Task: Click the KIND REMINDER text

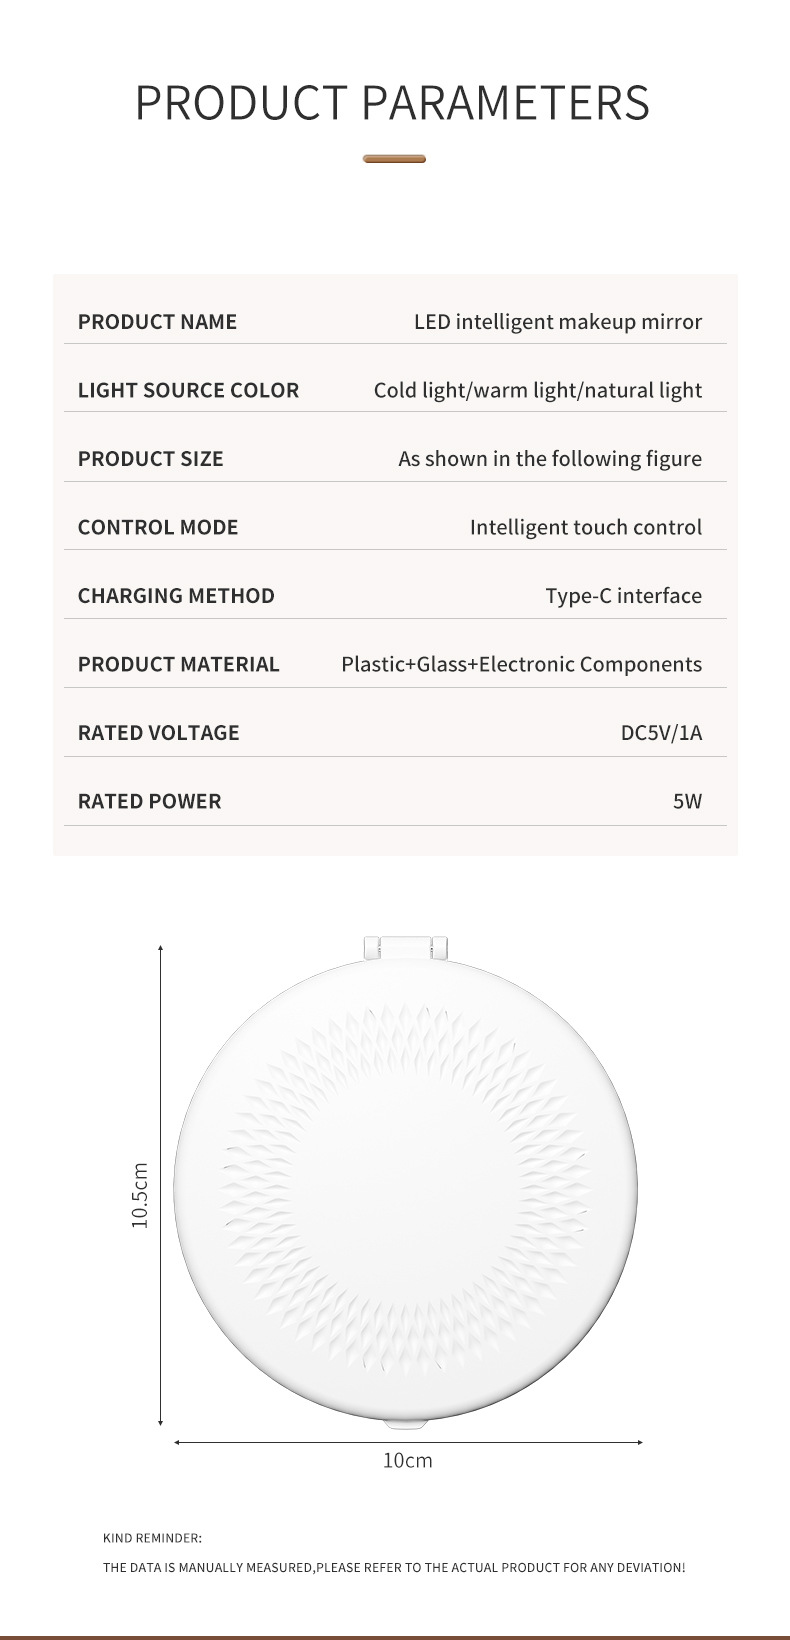Action: pyautogui.click(x=152, y=1538)
